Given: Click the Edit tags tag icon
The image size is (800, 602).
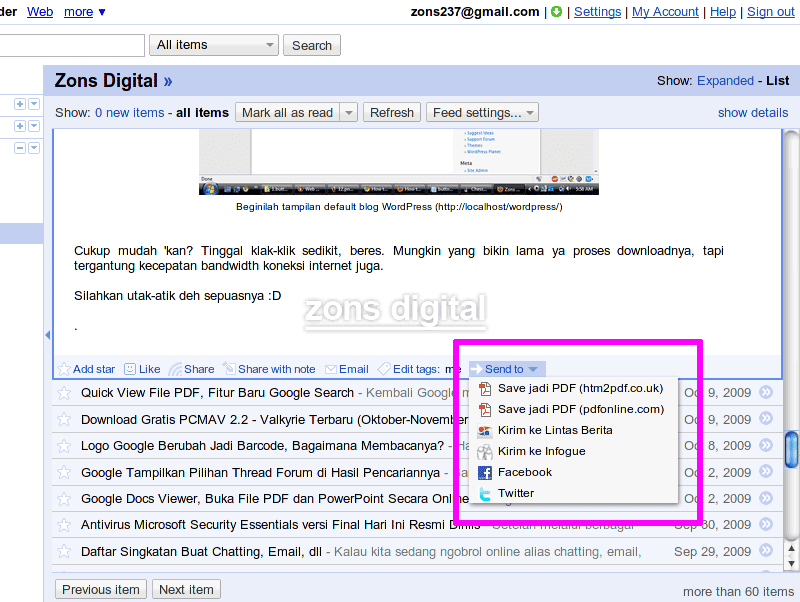Looking at the screenshot, I should (384, 368).
